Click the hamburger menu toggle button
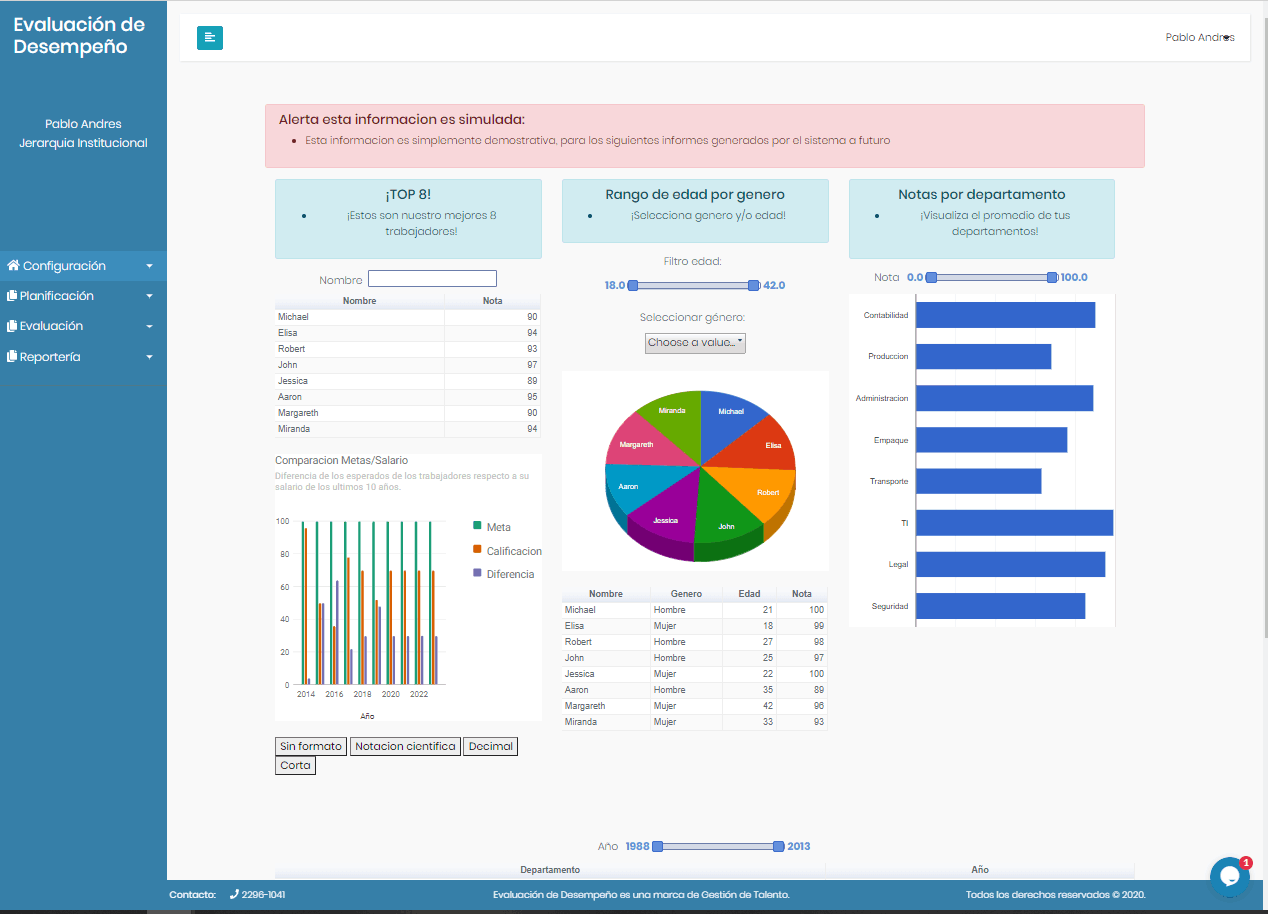 tap(209, 38)
